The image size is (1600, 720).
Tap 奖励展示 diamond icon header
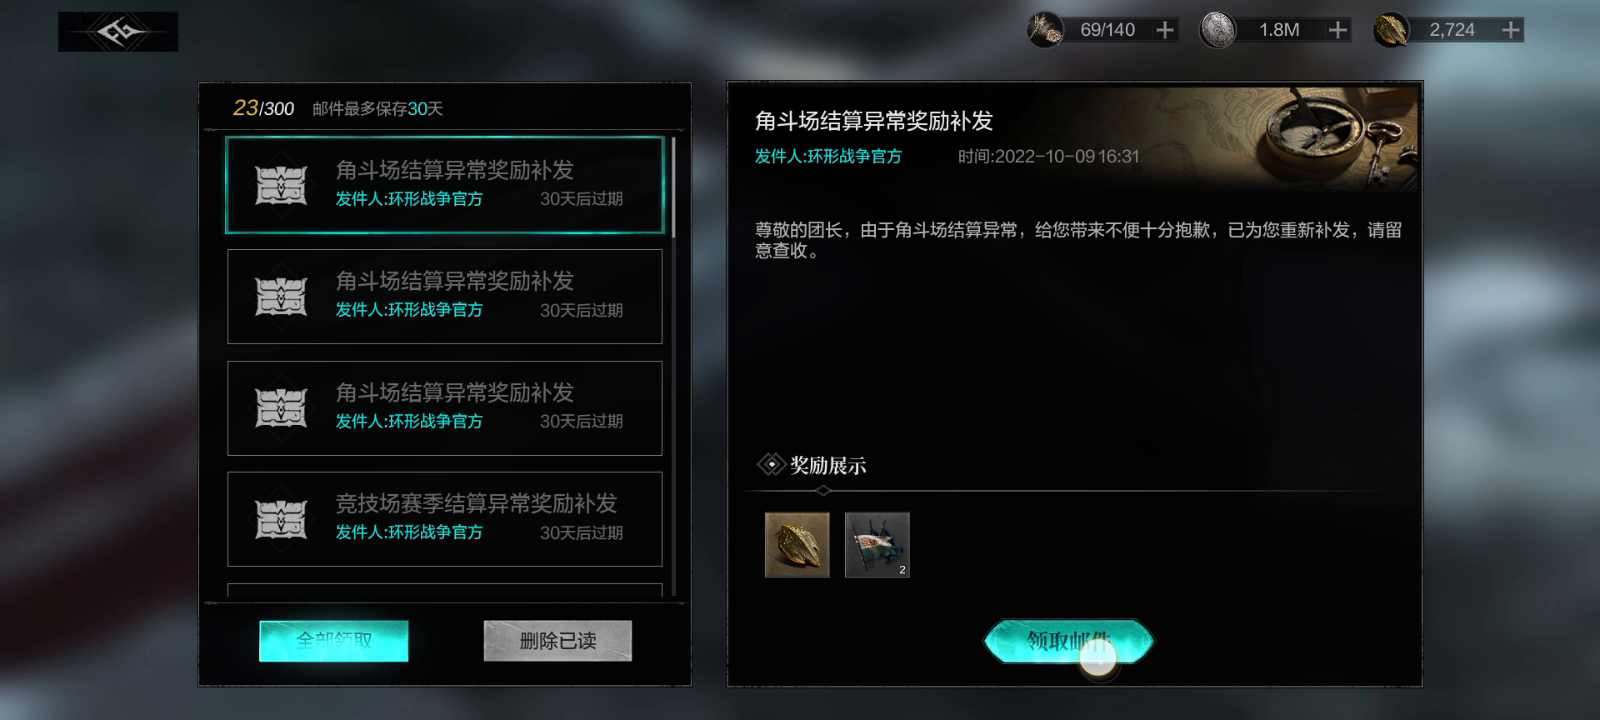771,465
